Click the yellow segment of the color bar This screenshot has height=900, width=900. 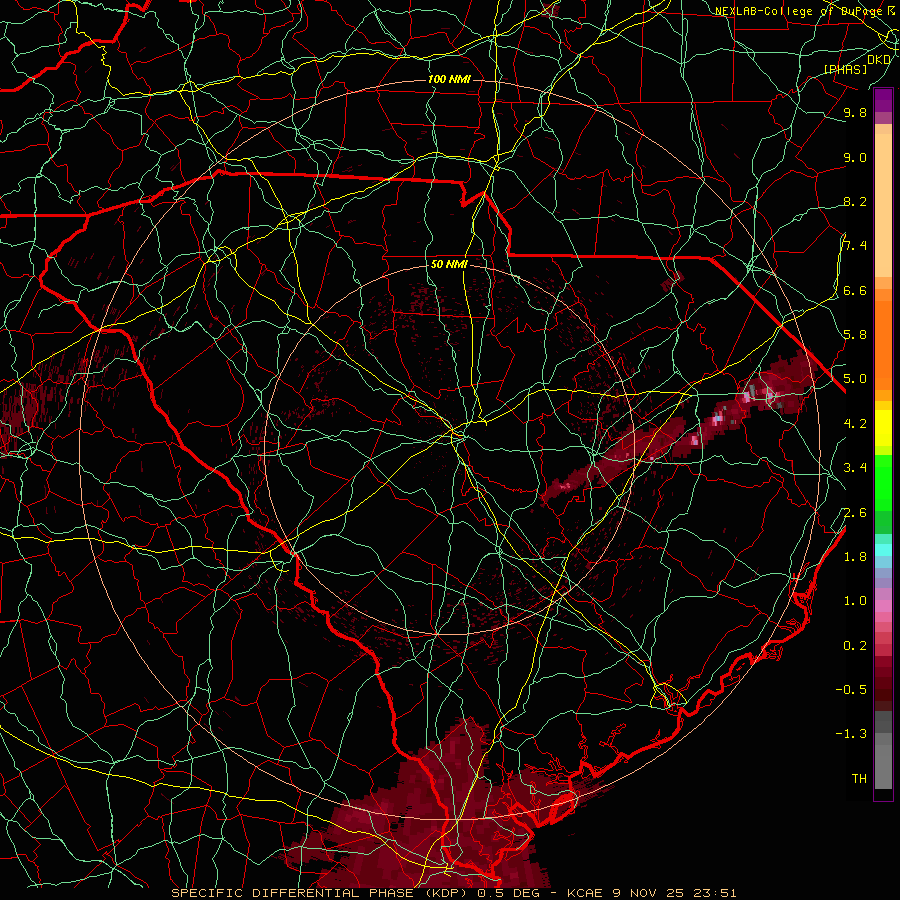point(883,428)
